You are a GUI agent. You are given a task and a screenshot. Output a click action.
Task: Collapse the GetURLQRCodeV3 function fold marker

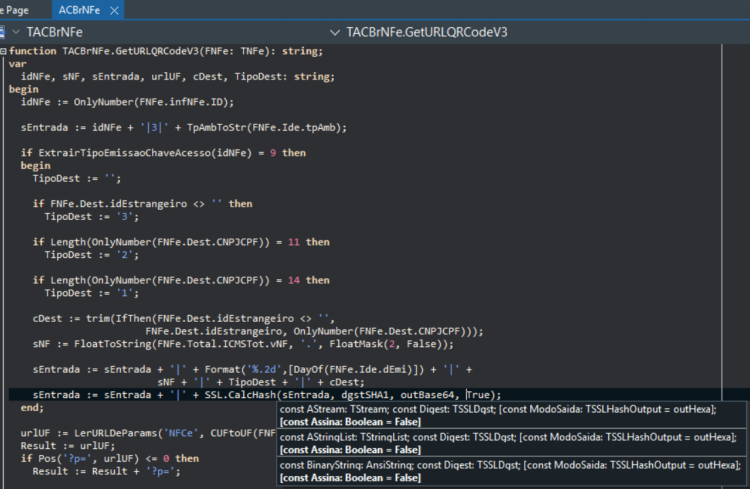3,51
